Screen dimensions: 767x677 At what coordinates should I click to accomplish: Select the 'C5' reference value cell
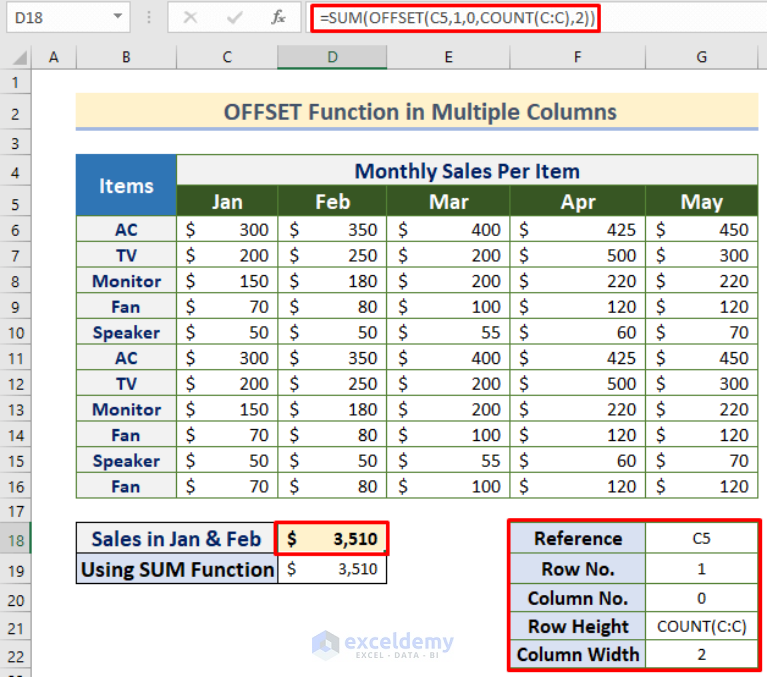pyautogui.click(x=701, y=538)
